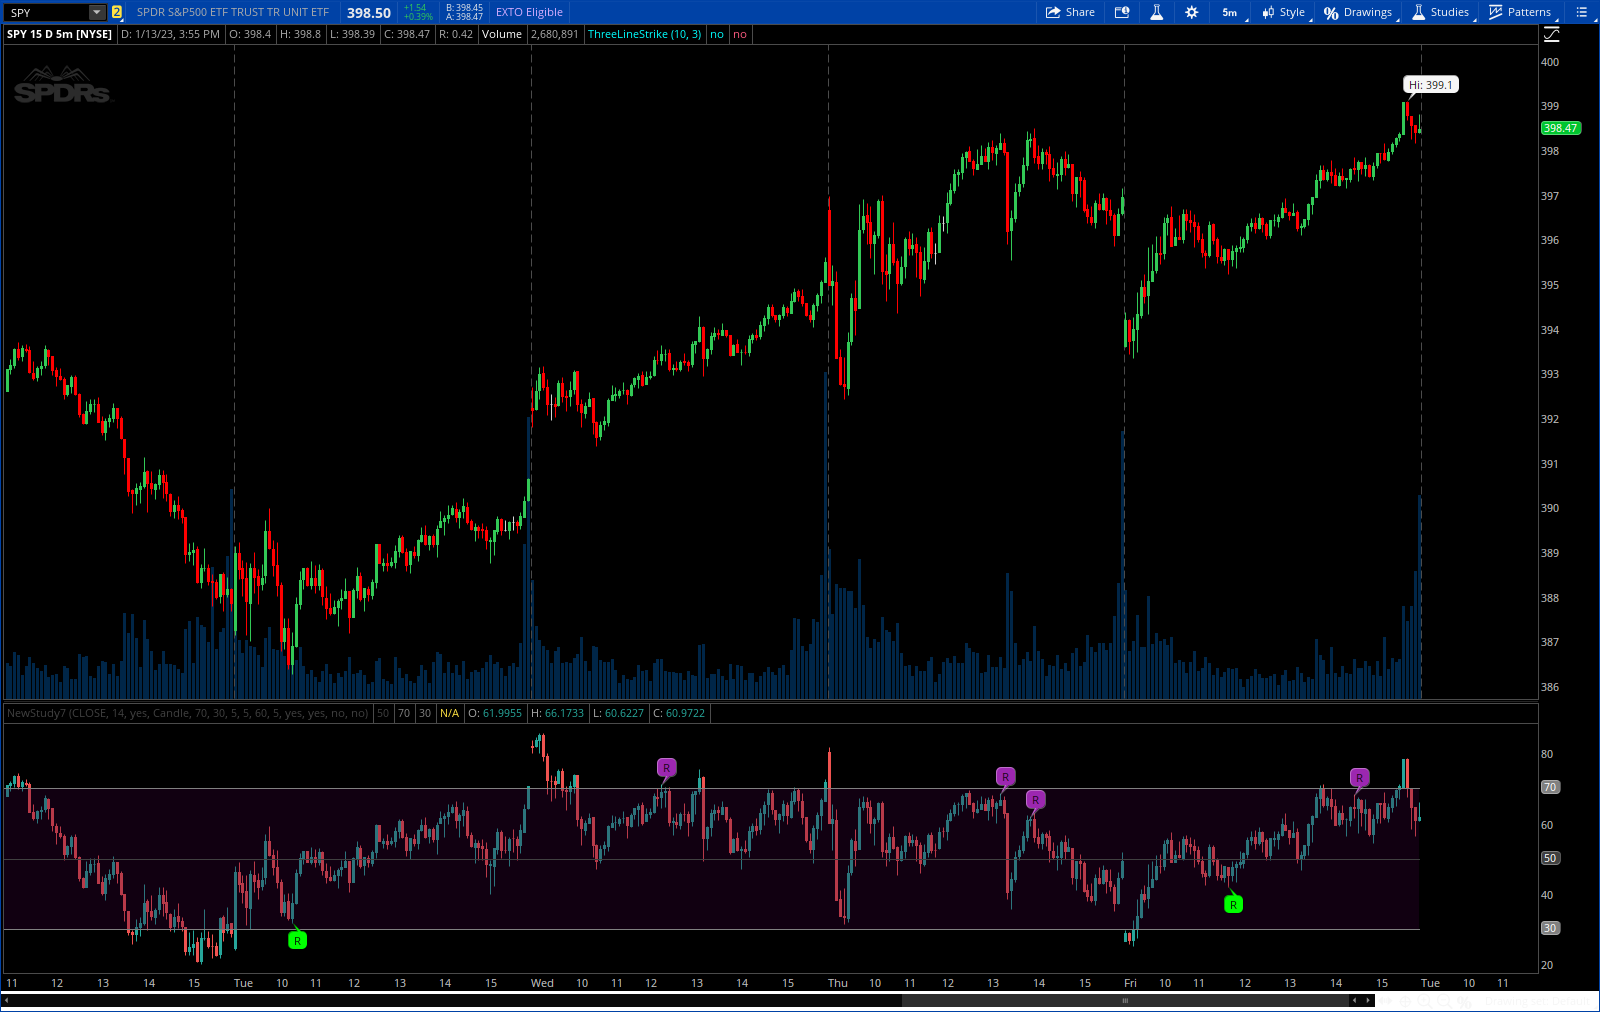Open the Style menu

pos(1283,12)
